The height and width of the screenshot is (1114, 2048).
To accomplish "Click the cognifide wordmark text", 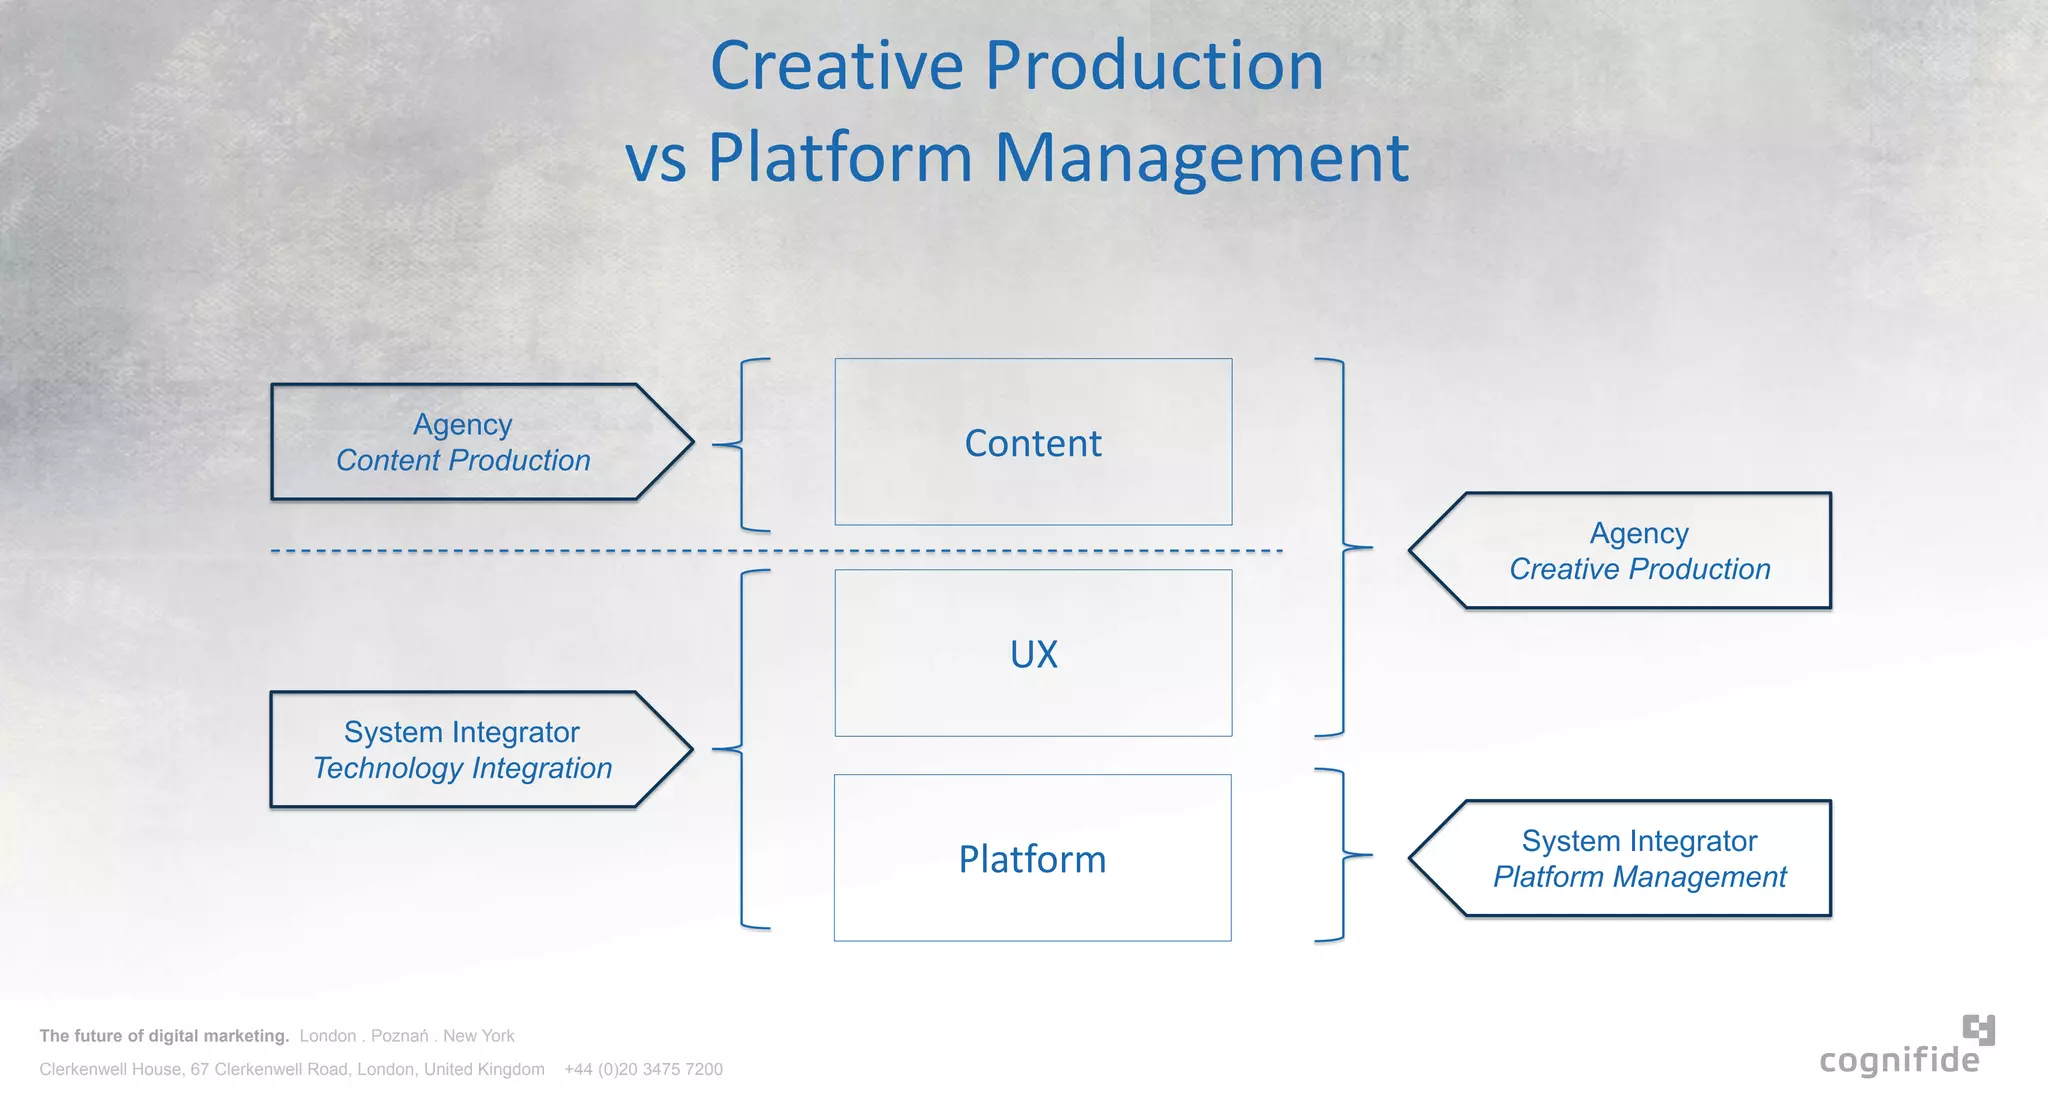I will click(x=1898, y=1060).
